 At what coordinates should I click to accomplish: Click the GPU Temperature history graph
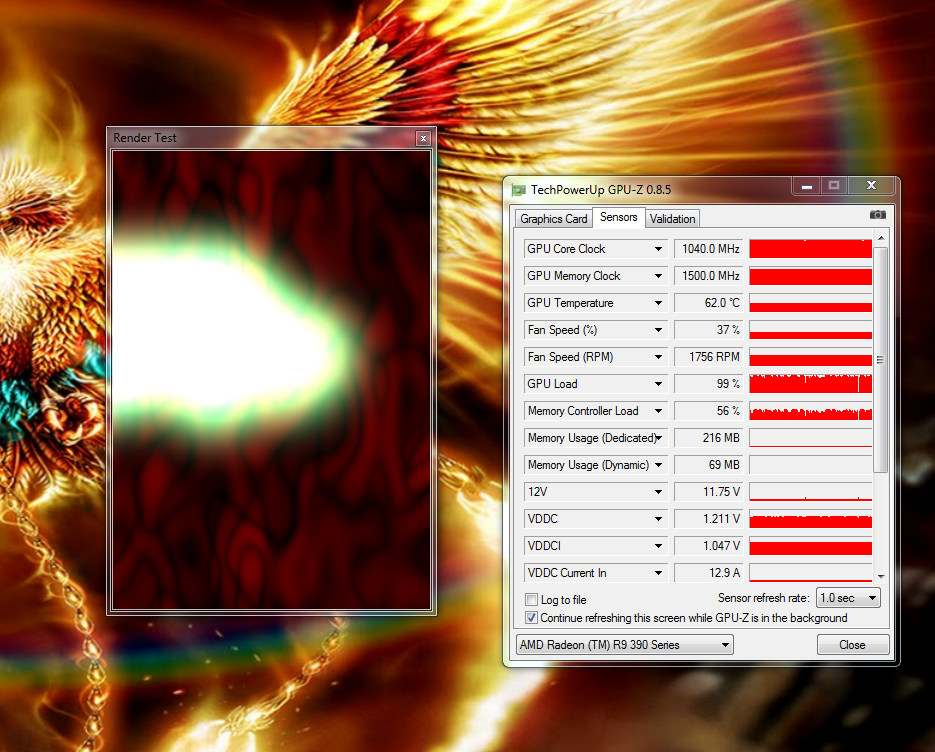(810, 303)
